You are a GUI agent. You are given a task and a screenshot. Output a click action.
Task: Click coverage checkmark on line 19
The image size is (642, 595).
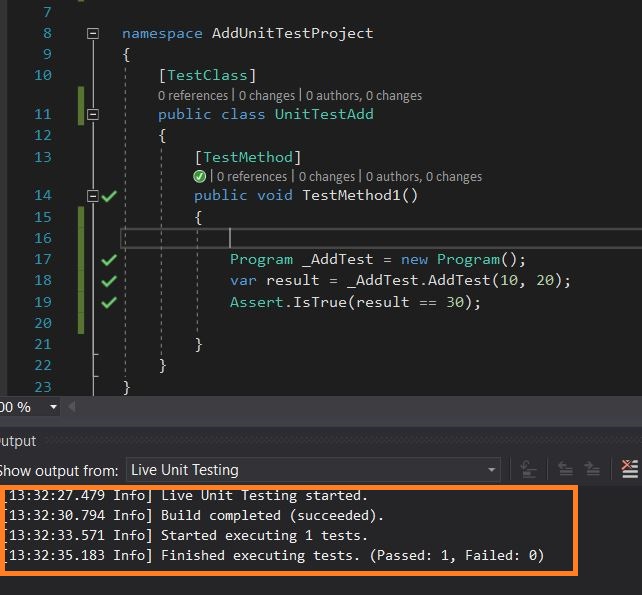coord(109,303)
